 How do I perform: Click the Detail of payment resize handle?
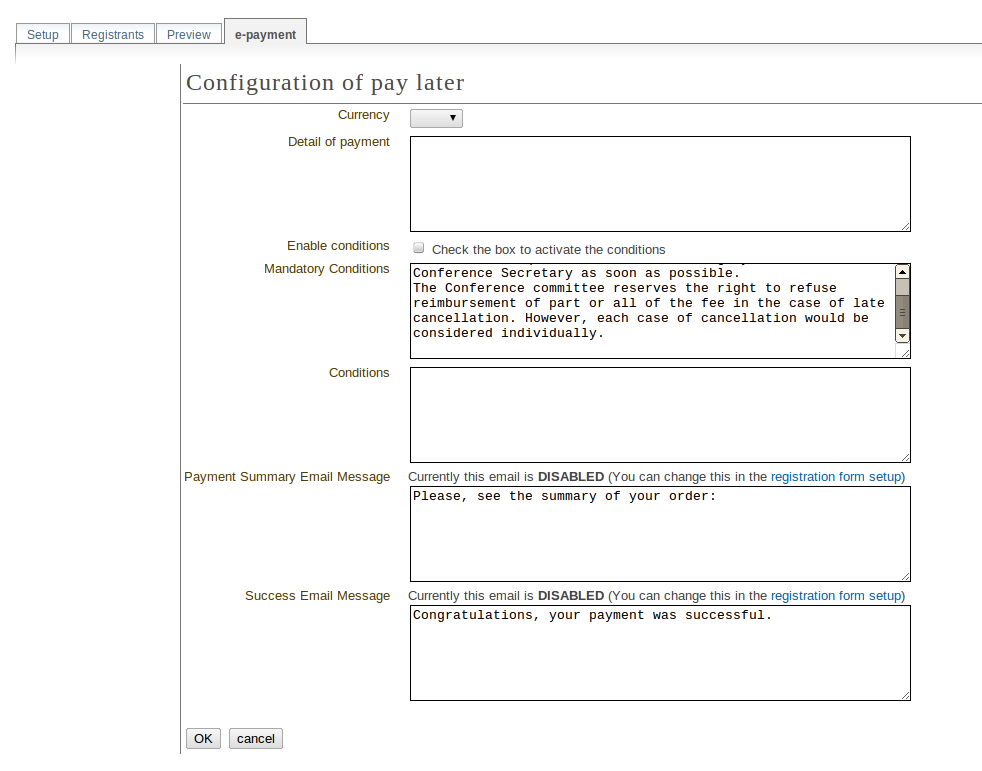(906, 227)
